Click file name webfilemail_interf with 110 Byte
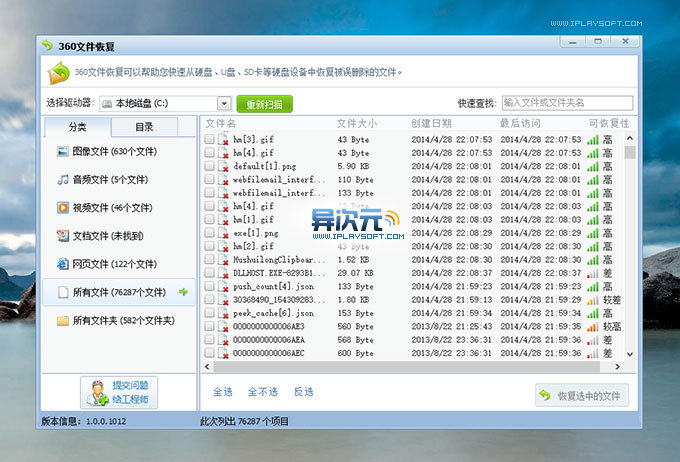This screenshot has width=680, height=462. click(279, 180)
